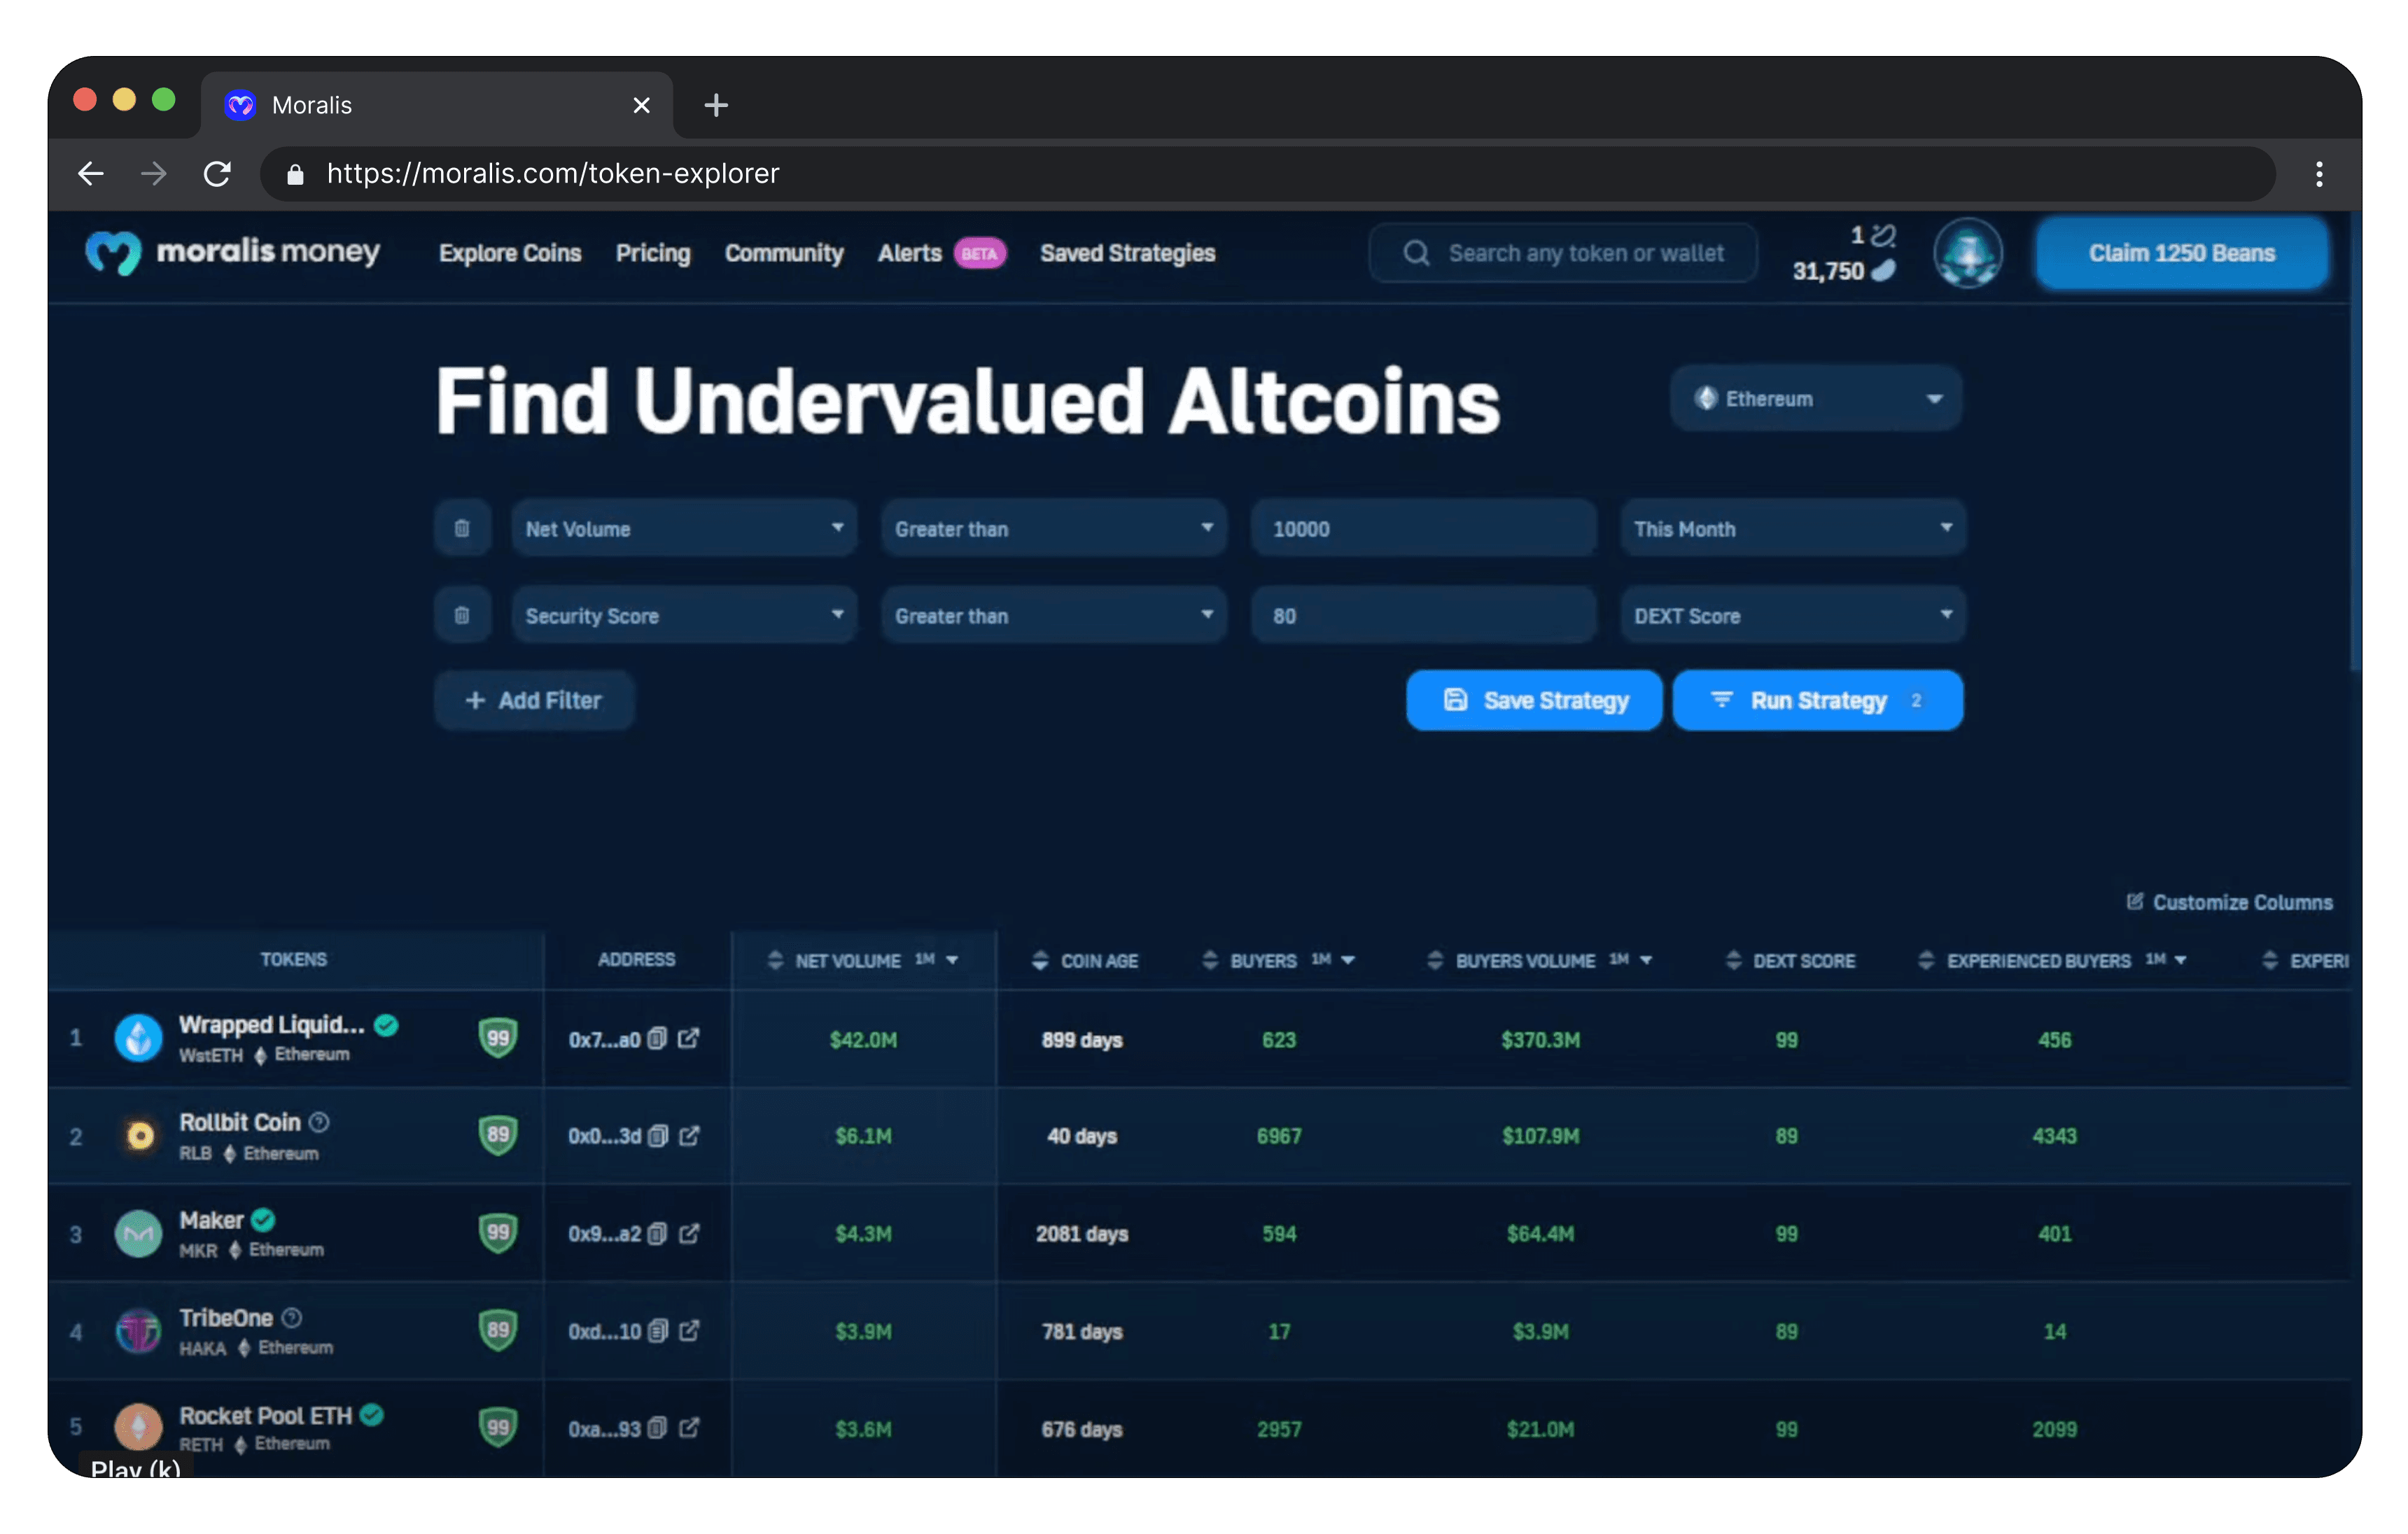Click TribeOne unverified info icon
The width and height of the screenshot is (2408, 1534).
(292, 1318)
